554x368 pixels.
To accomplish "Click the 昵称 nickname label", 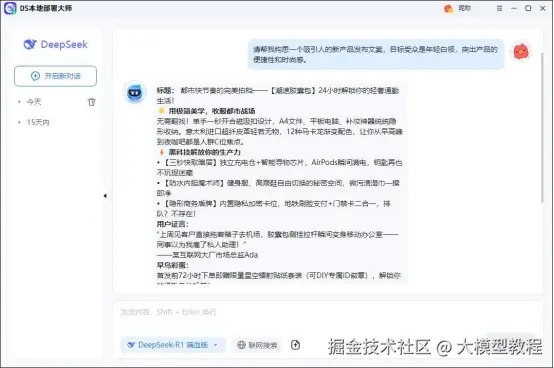I will point(465,8).
